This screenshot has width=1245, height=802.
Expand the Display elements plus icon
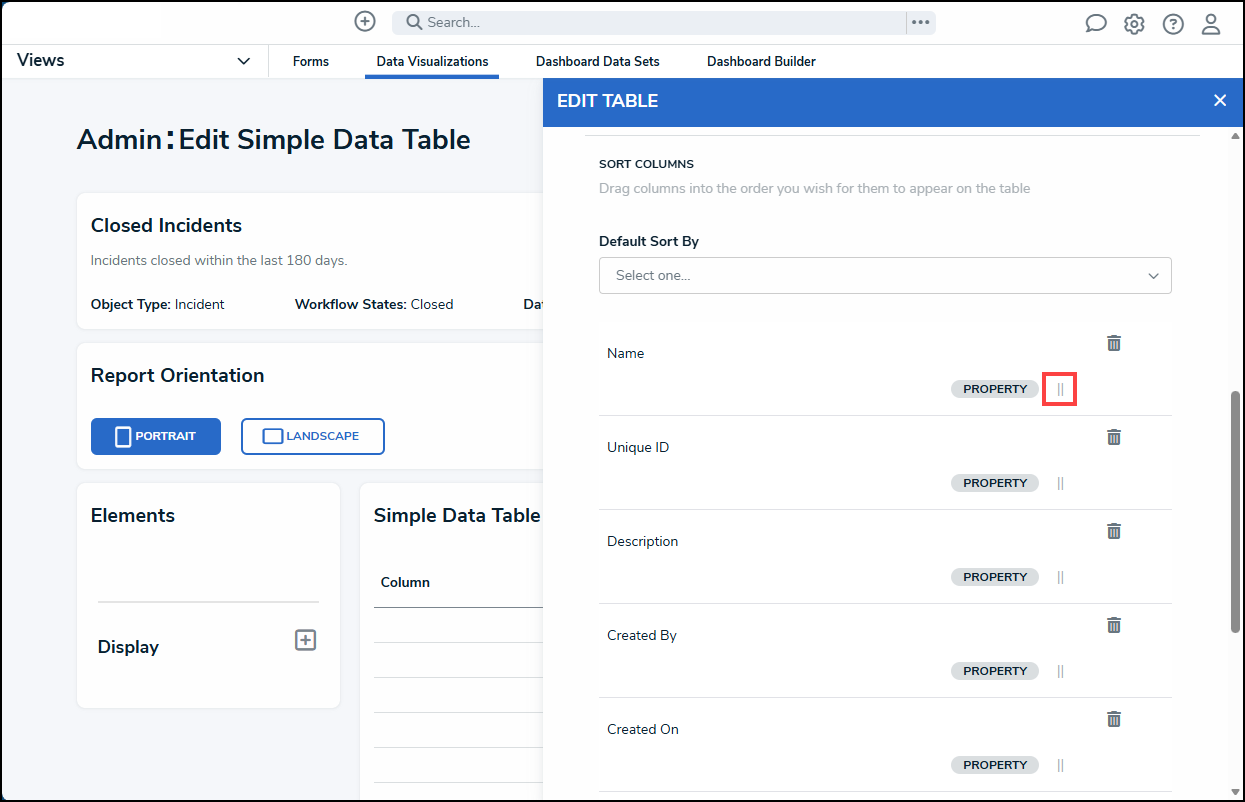pos(306,640)
